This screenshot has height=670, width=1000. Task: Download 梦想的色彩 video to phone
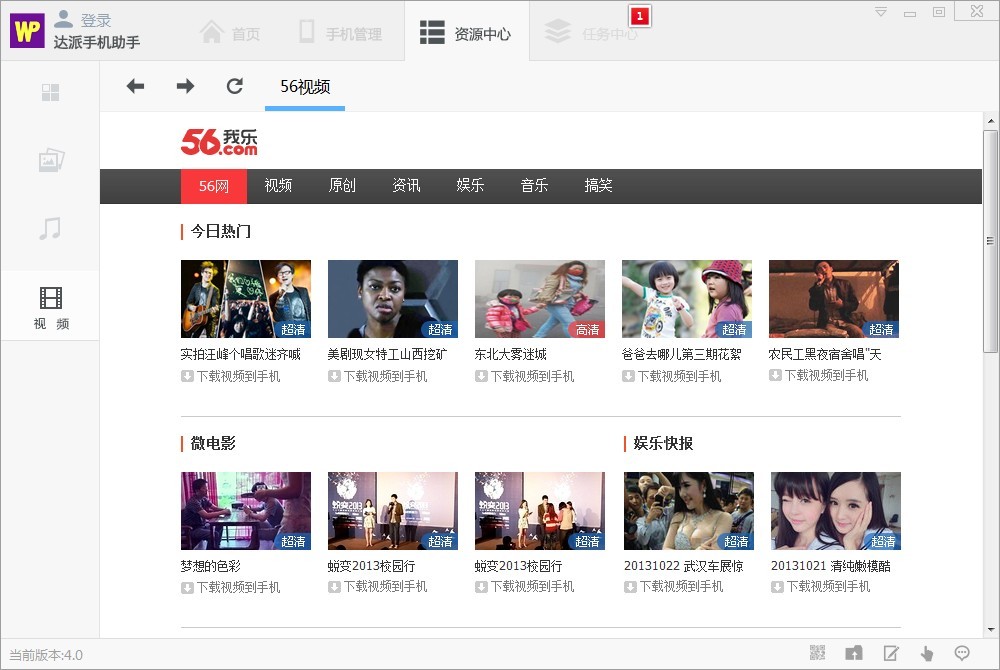(231, 587)
